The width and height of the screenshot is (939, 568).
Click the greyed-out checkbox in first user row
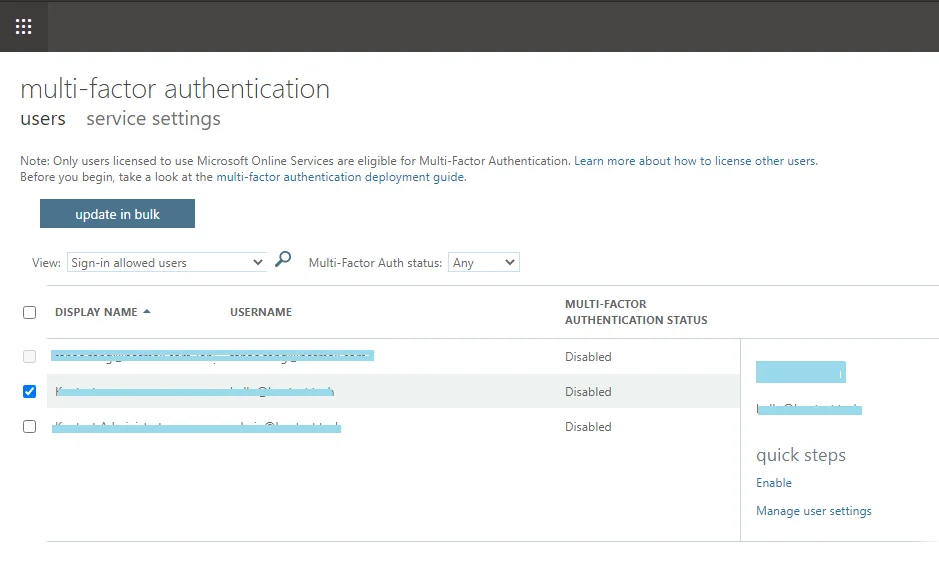[x=29, y=357]
